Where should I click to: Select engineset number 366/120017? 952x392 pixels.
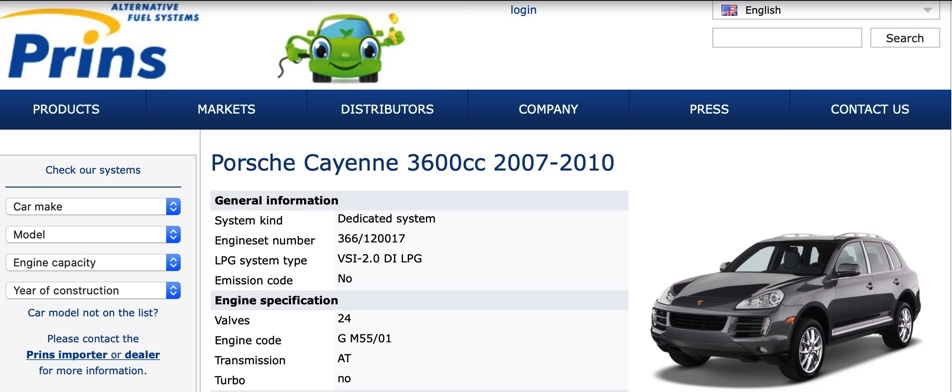371,238
